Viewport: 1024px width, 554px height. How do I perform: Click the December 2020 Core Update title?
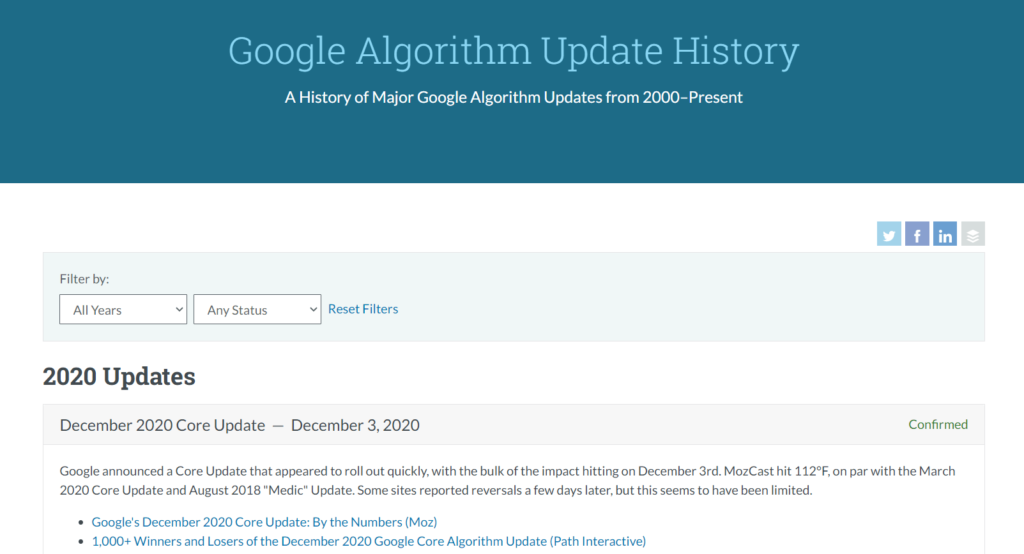(x=162, y=425)
